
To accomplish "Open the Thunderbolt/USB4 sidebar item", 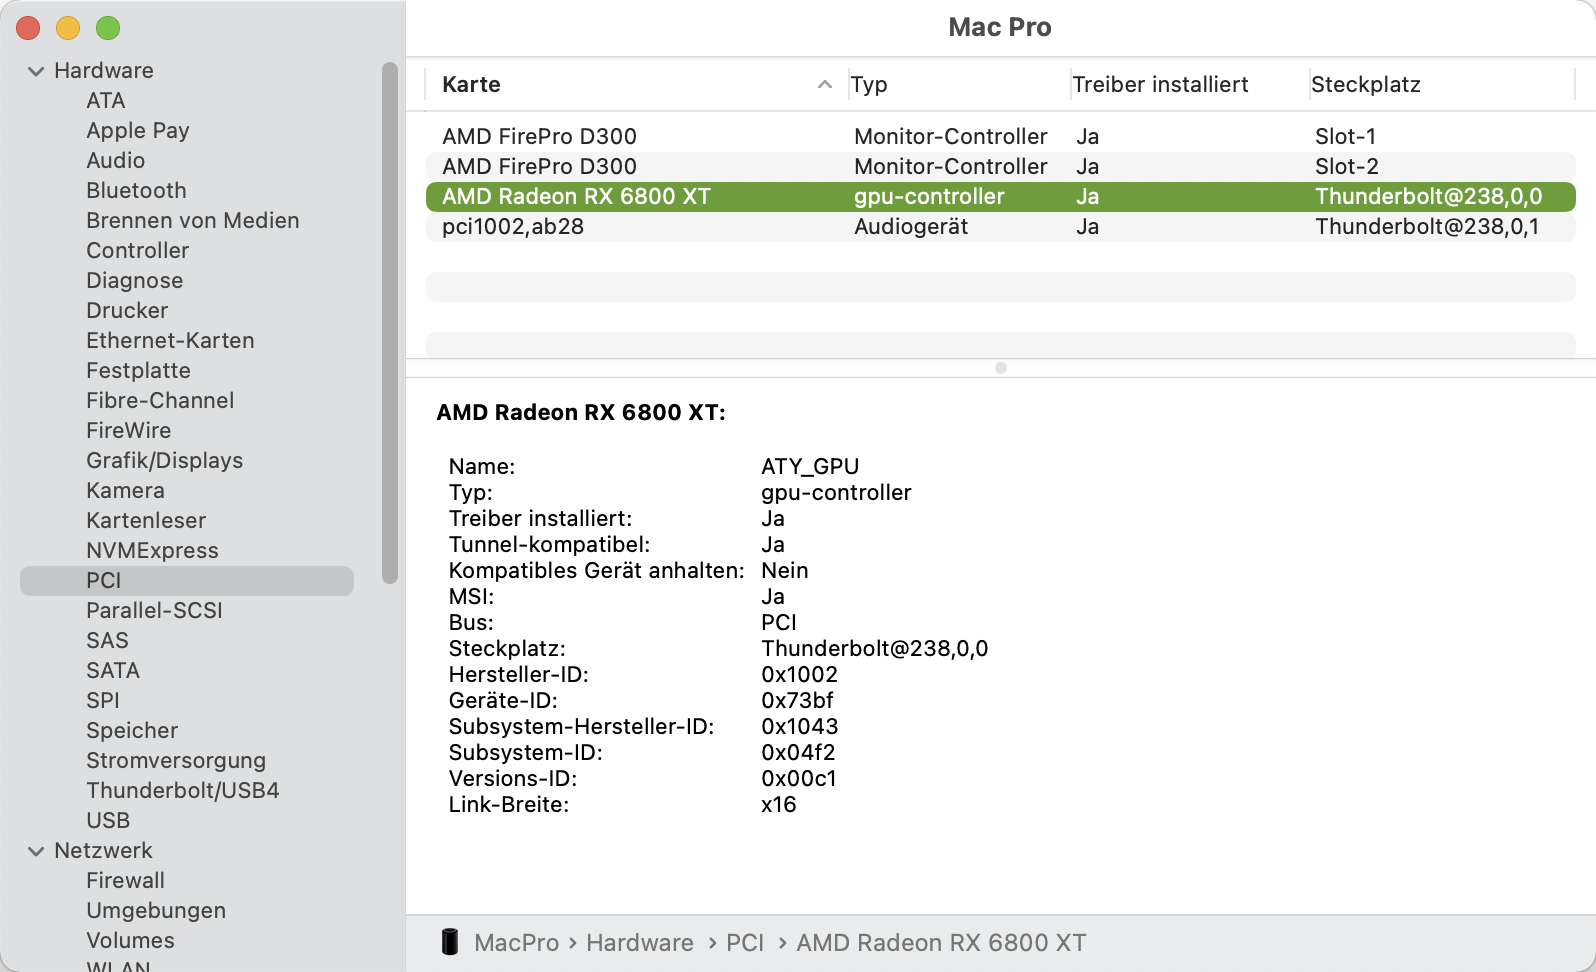I will tap(182, 791).
